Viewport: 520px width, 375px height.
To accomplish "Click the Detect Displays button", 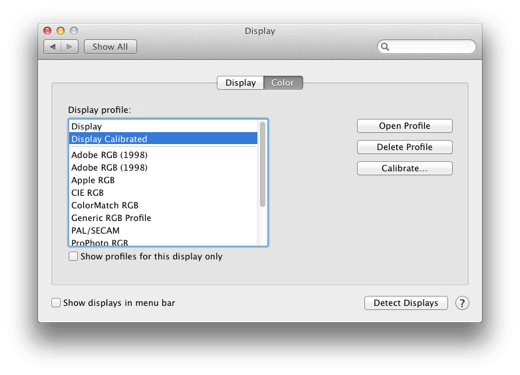I will (406, 303).
